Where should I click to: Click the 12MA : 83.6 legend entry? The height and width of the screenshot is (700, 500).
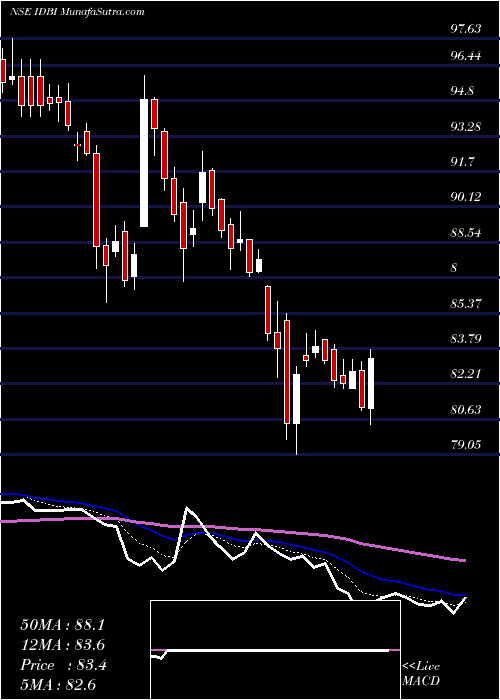pyautogui.click(x=62, y=645)
